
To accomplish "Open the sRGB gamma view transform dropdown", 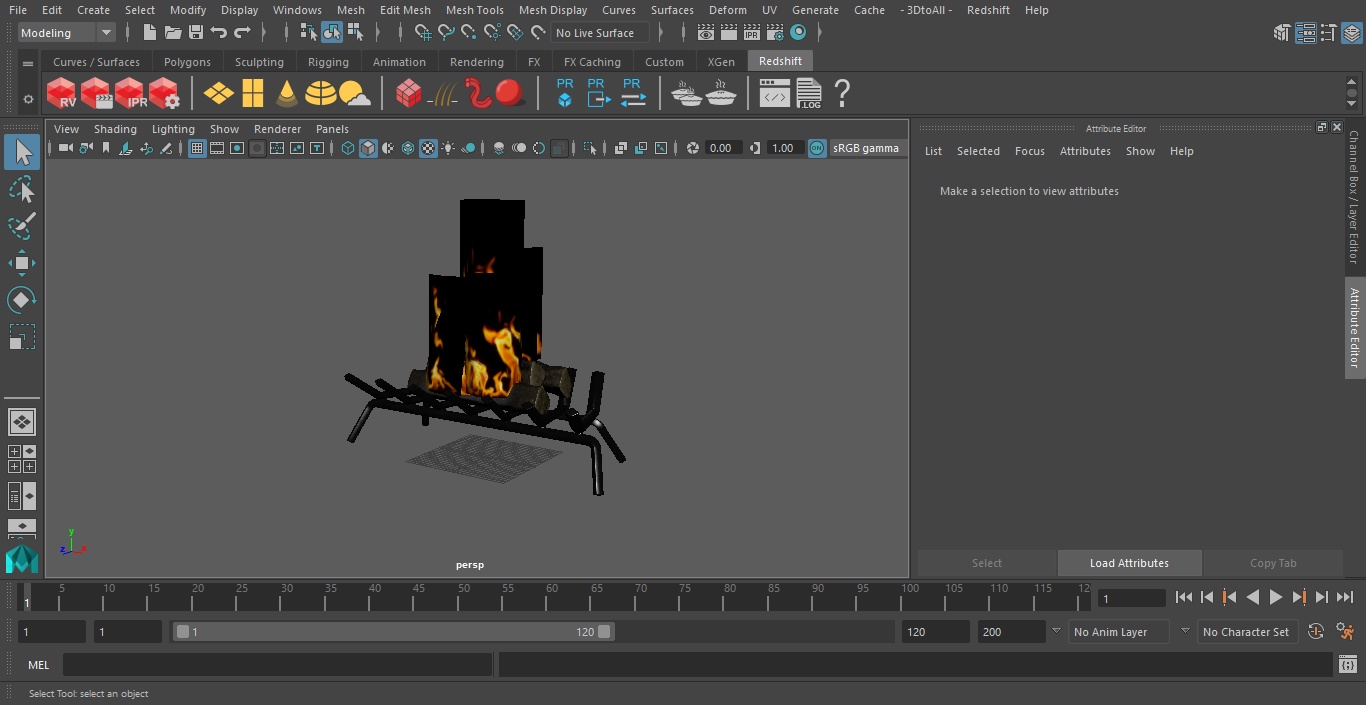I will (x=866, y=148).
